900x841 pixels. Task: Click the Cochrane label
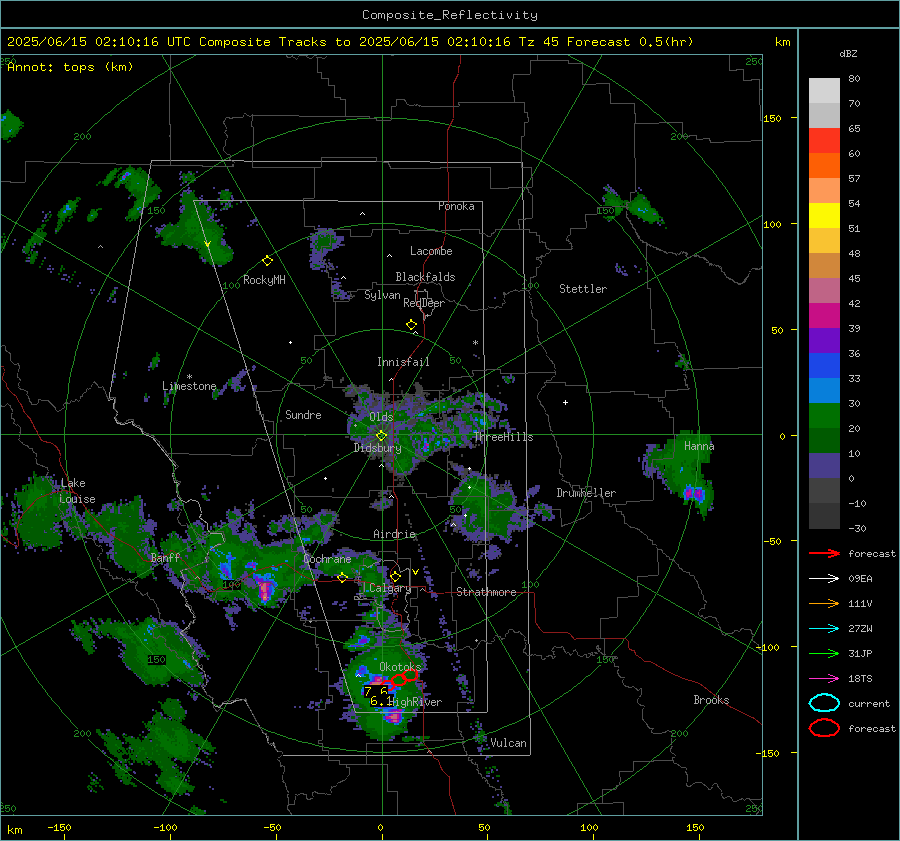pos(327,559)
